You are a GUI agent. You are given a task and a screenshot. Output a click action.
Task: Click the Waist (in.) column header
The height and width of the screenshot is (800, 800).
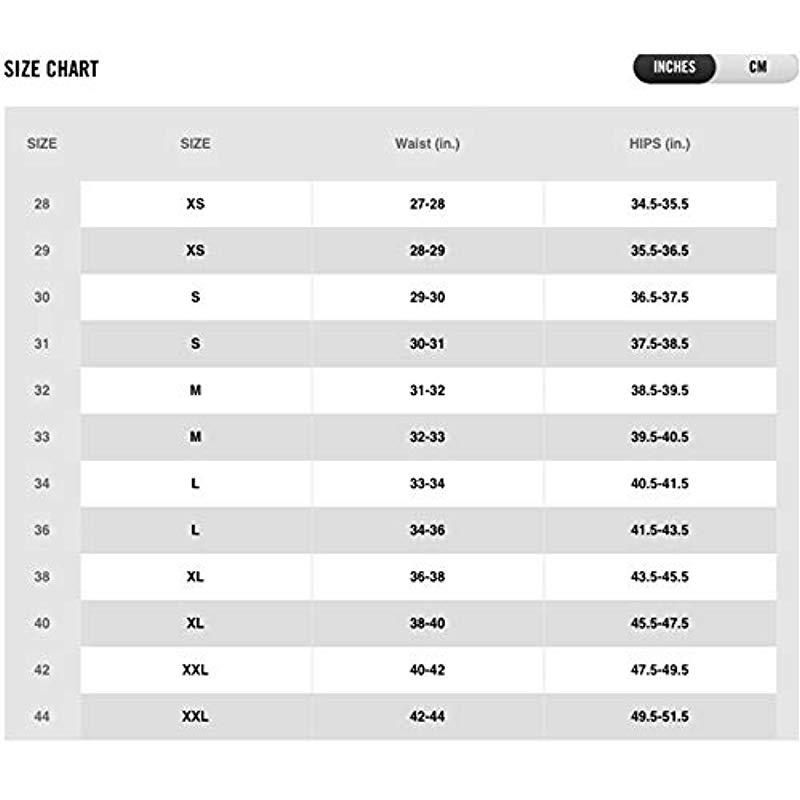point(428,144)
